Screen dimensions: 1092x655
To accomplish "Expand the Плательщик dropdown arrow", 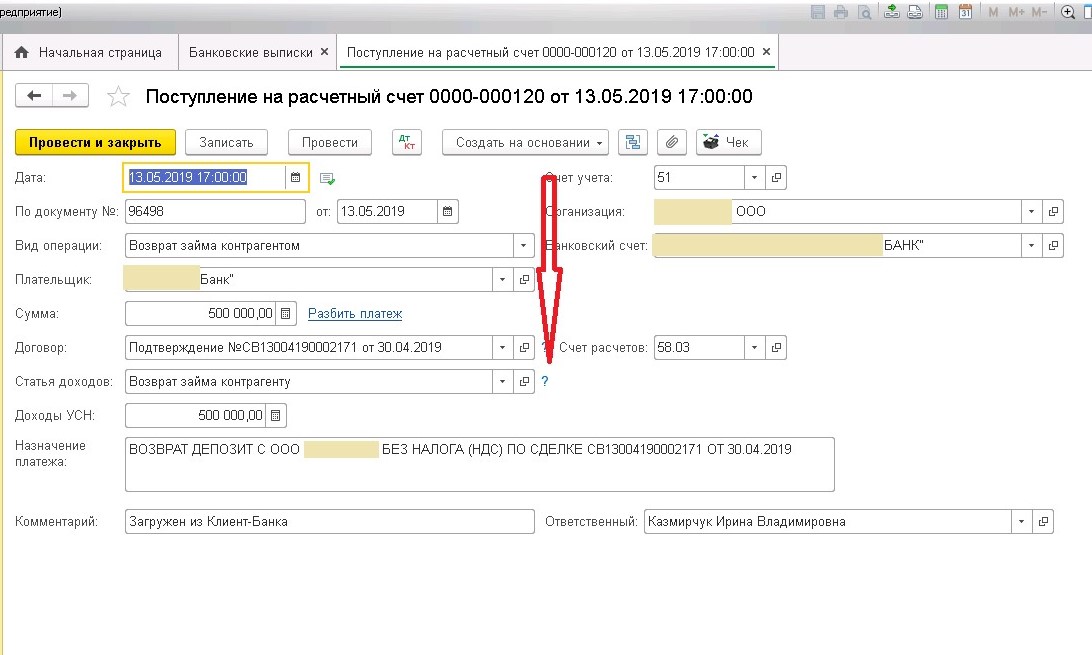I will pos(502,279).
